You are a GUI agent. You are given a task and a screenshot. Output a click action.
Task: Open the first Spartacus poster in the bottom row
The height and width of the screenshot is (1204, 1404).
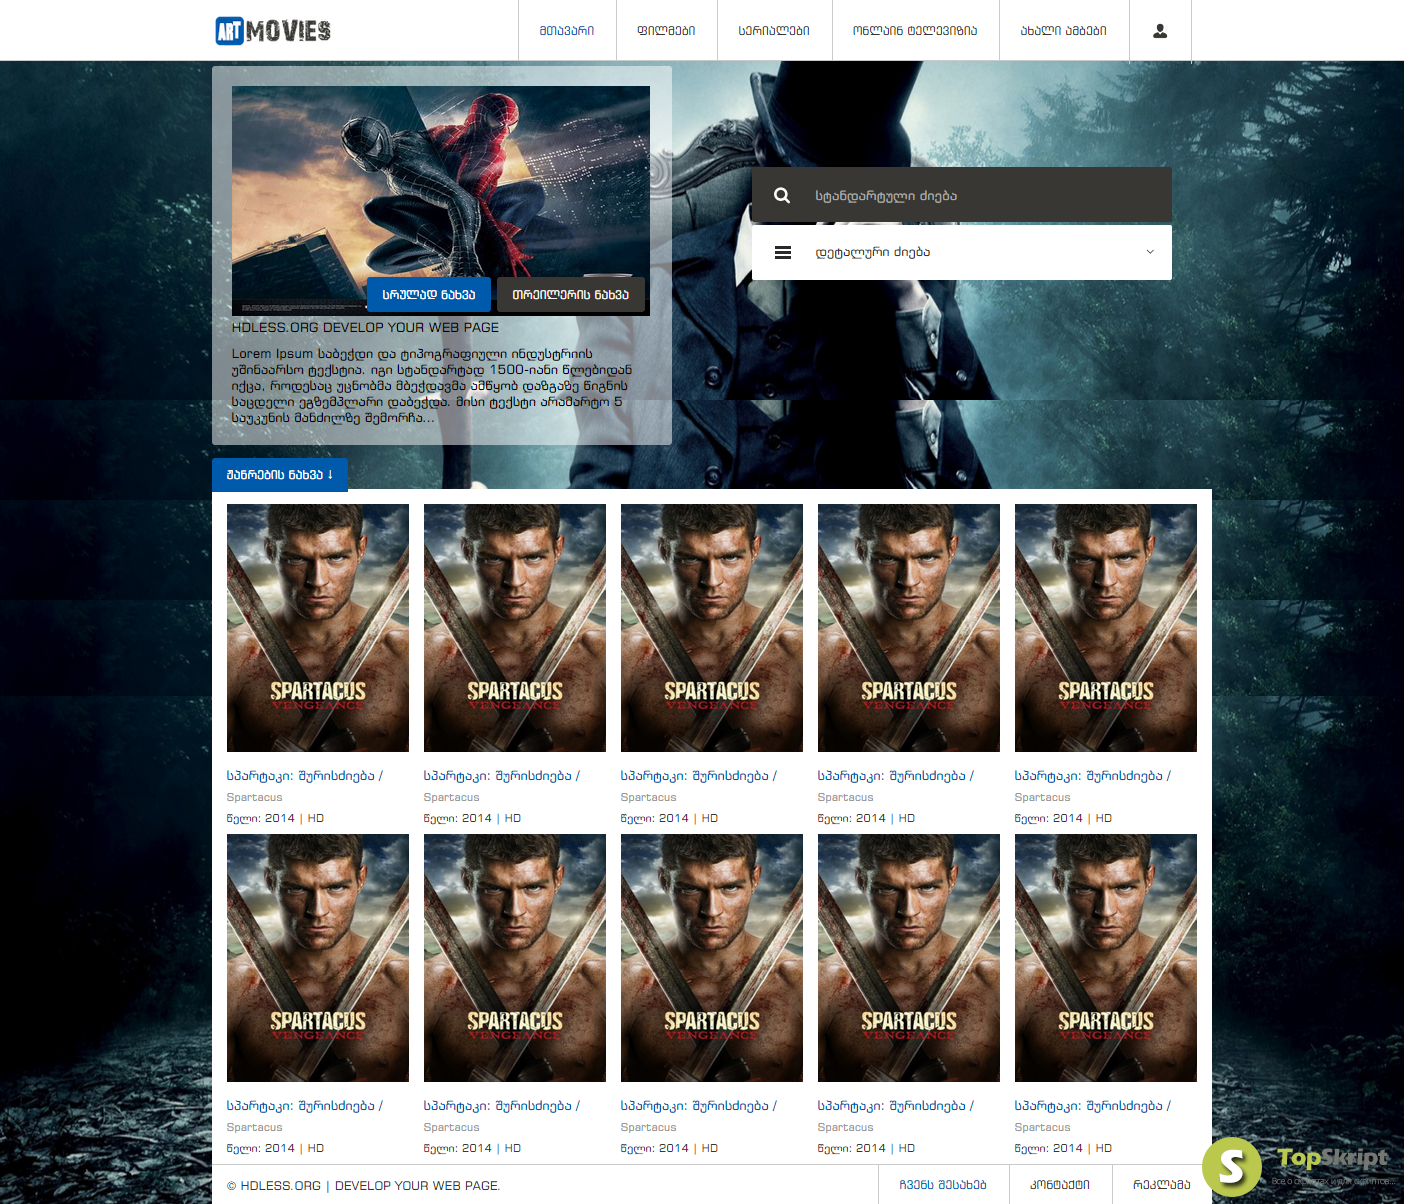[x=318, y=958]
